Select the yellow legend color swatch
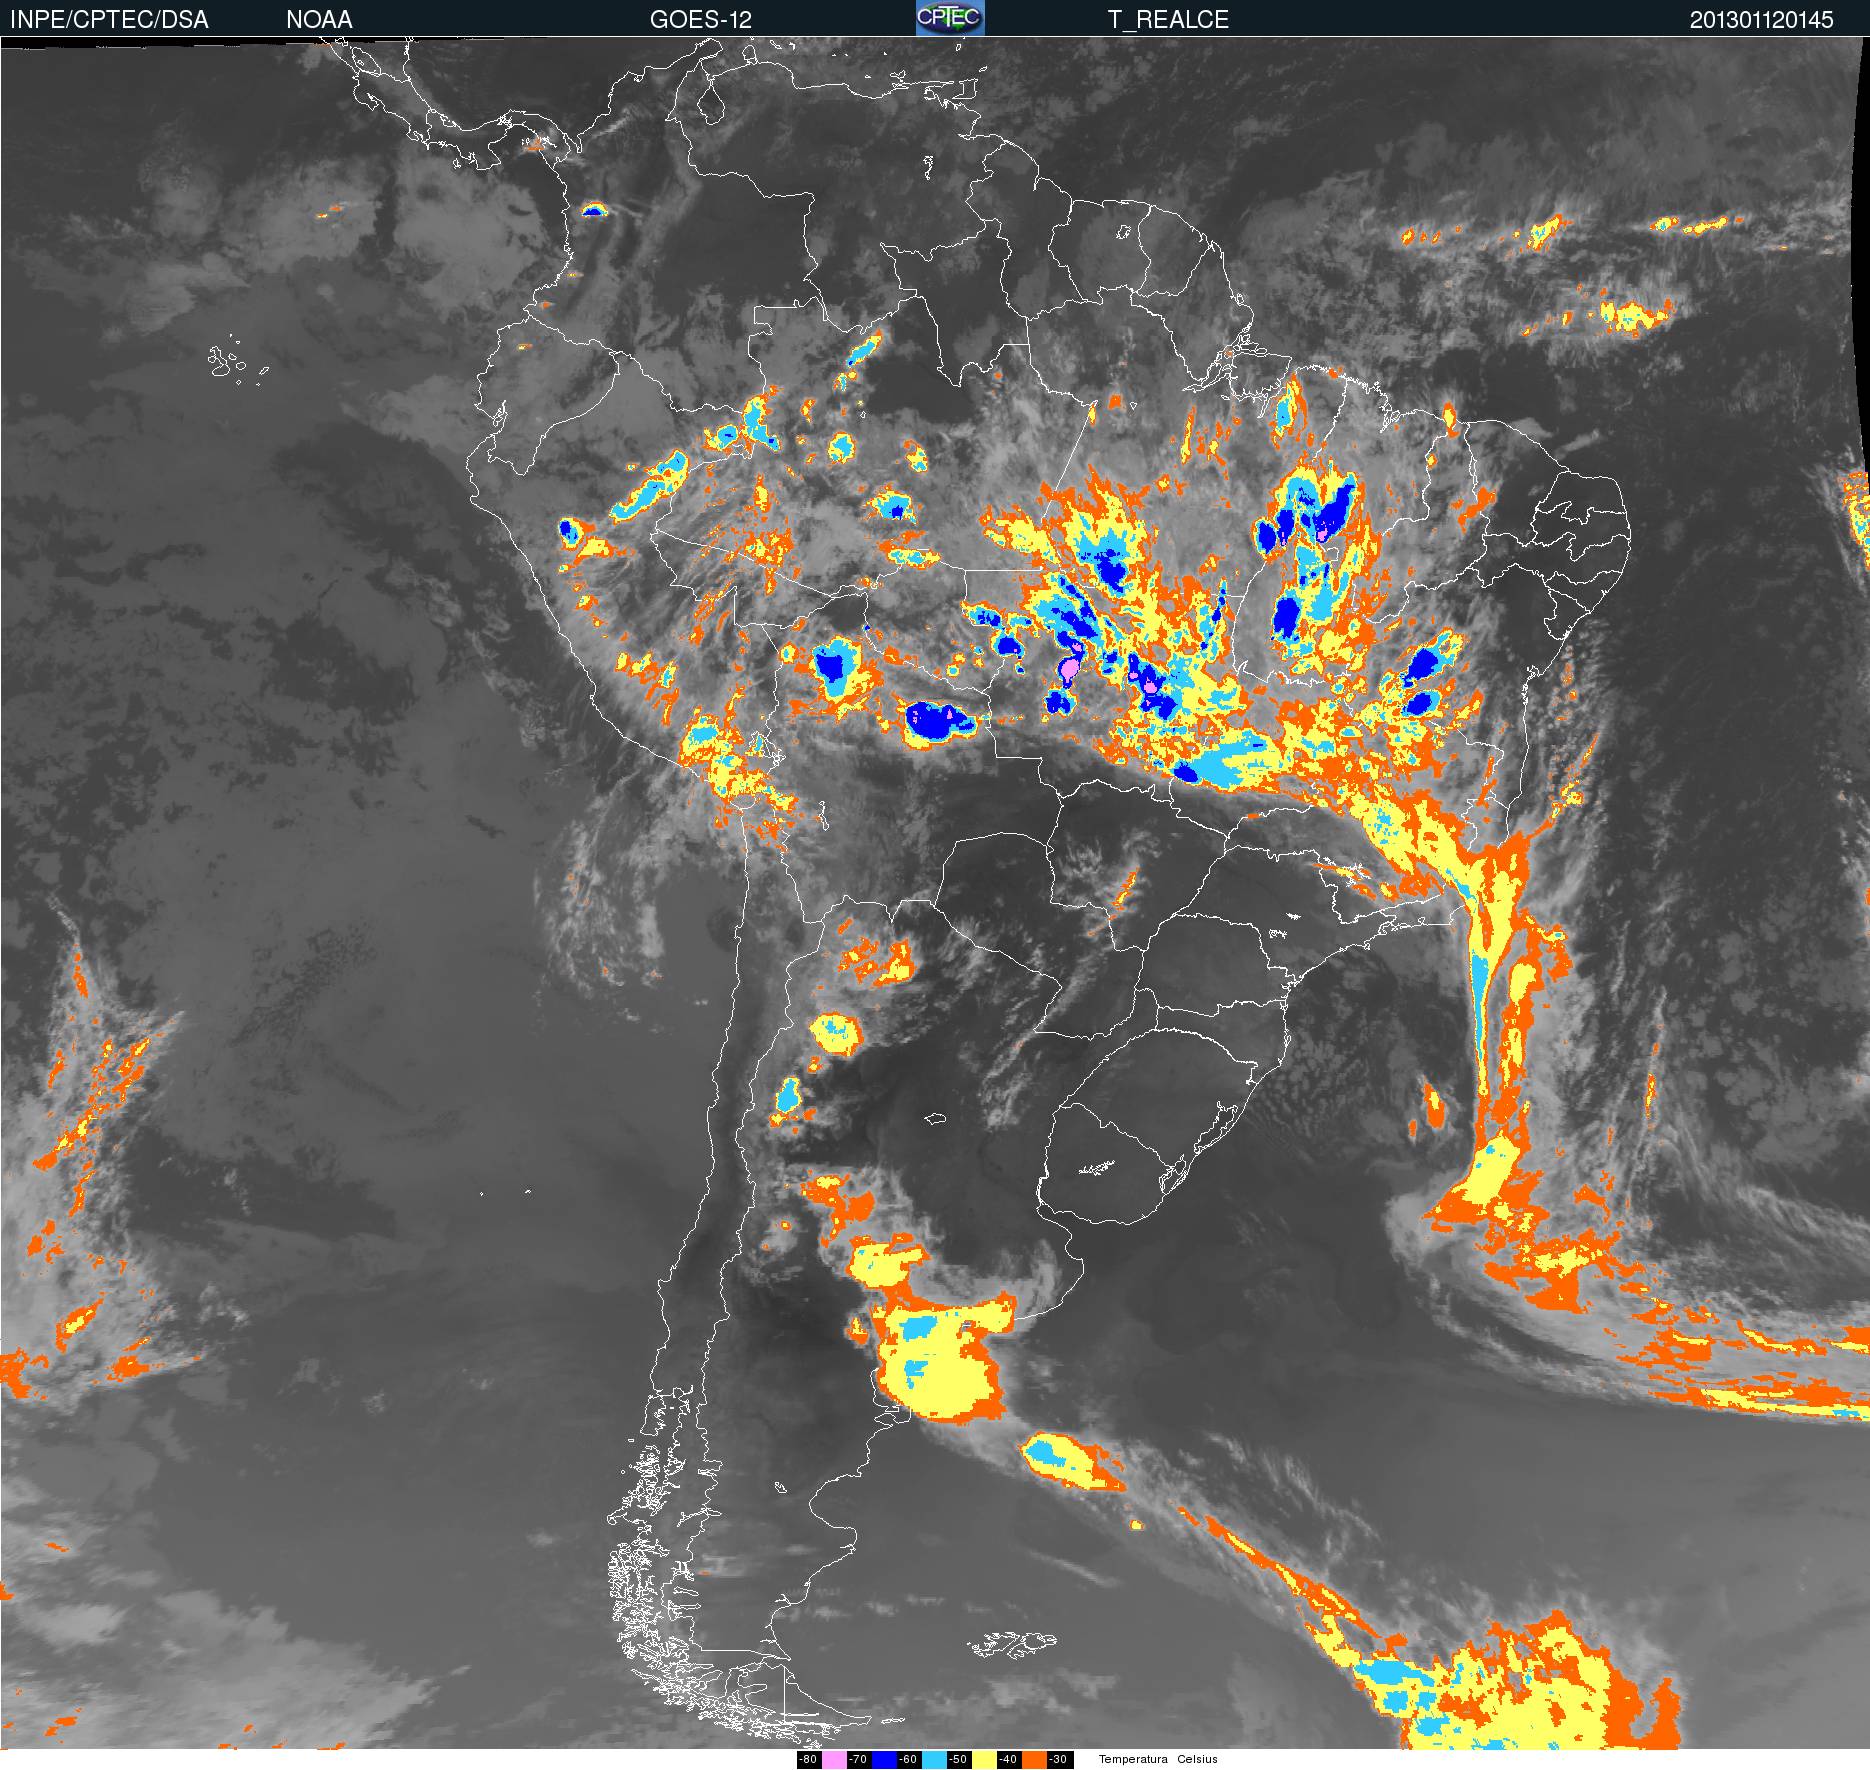This screenshot has width=1870, height=1770. tap(984, 1760)
